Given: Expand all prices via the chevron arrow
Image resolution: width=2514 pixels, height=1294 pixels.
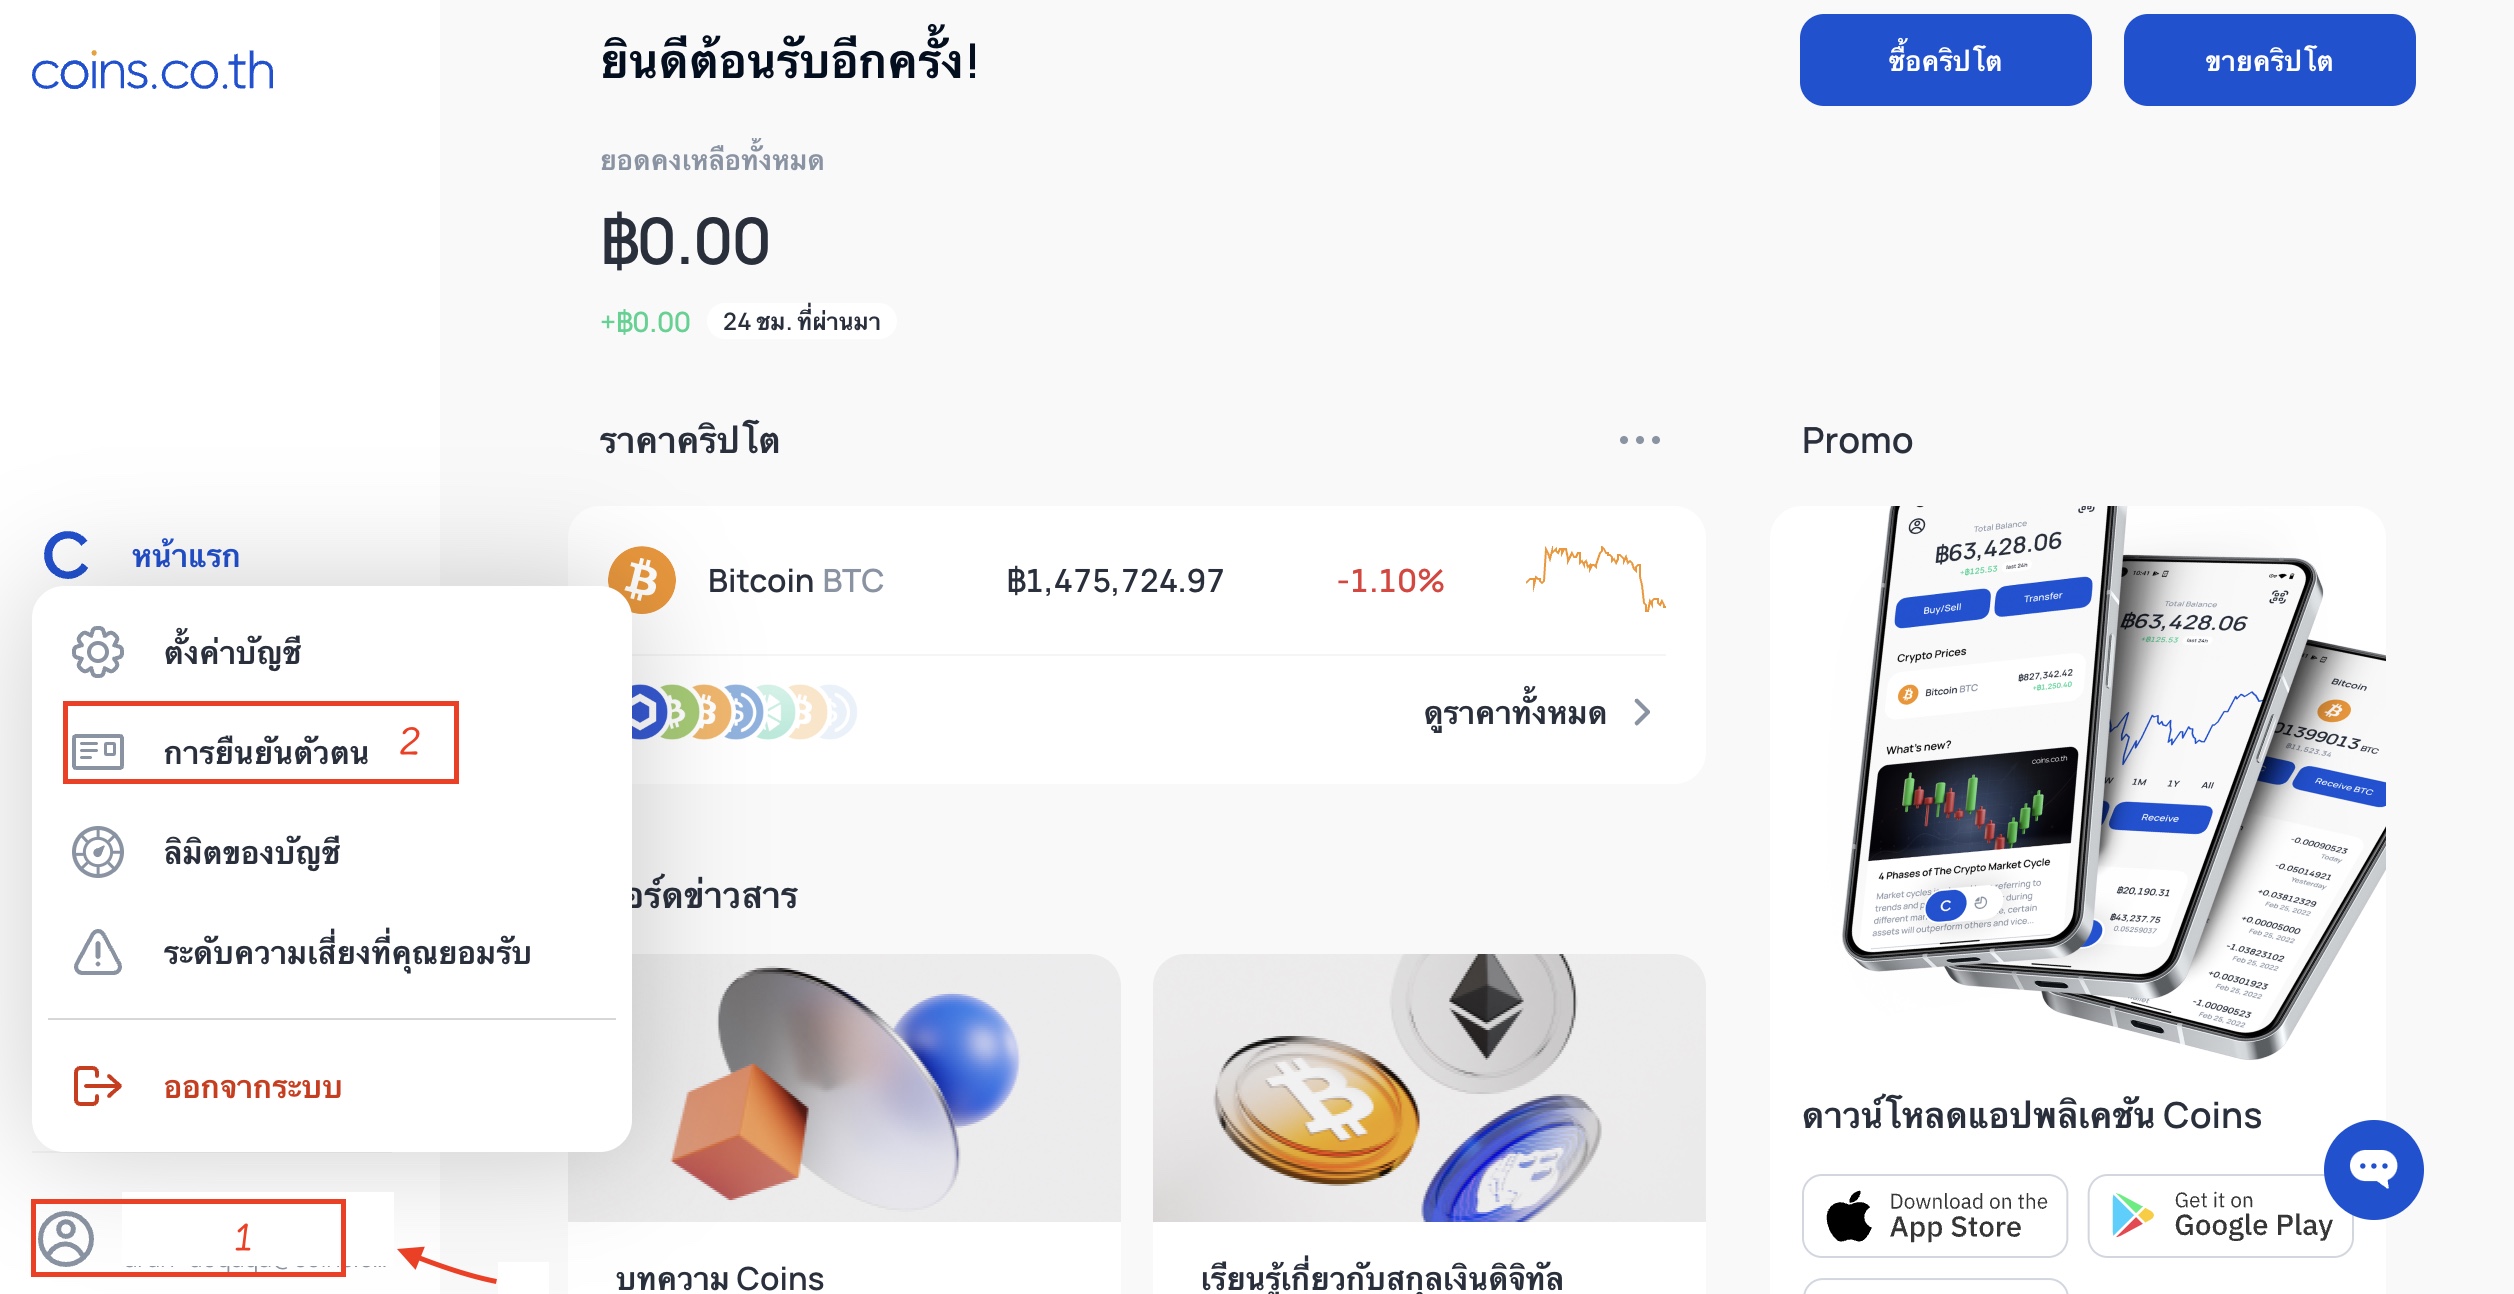Looking at the screenshot, I should 1642,713.
